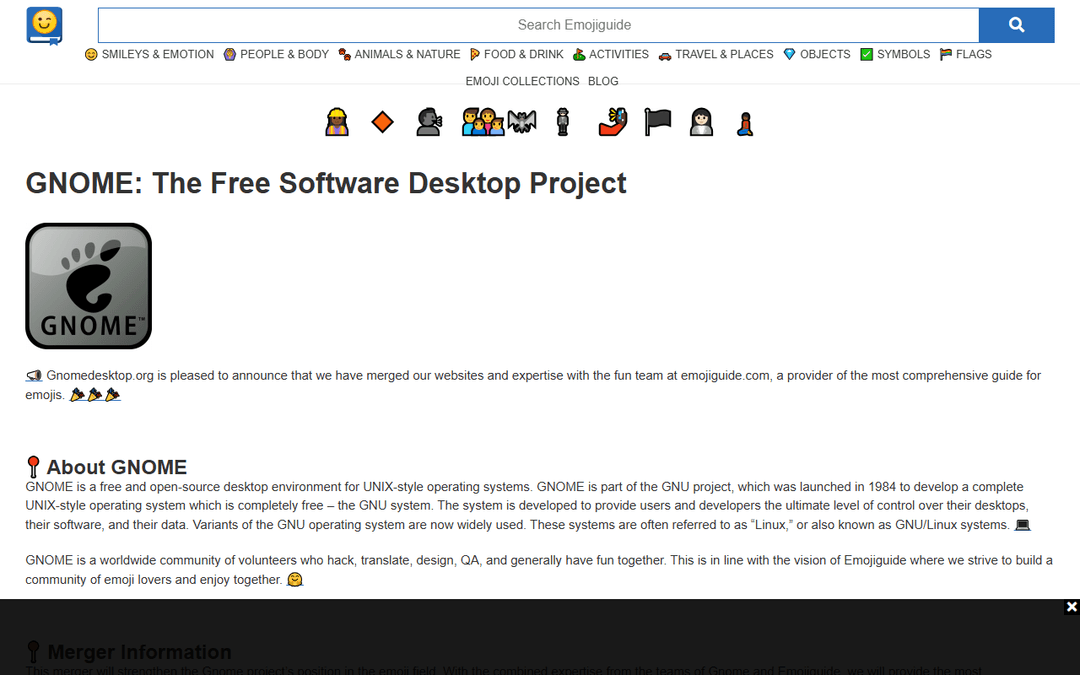Open the Flags category
The height and width of the screenshot is (675, 1080).
click(x=966, y=54)
